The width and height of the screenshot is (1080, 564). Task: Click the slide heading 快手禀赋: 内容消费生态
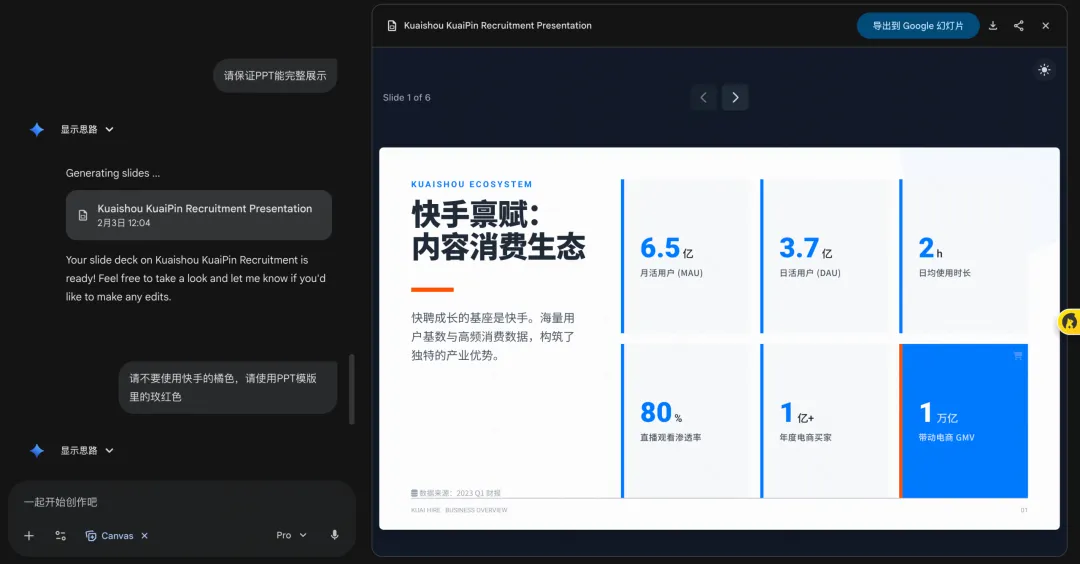pos(498,231)
